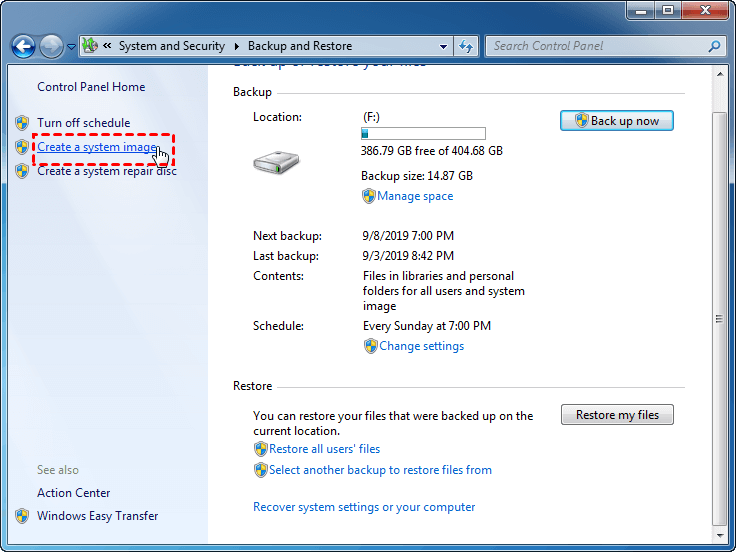Click the F: backup drive icon
This screenshot has height=552, width=736.
(x=276, y=162)
